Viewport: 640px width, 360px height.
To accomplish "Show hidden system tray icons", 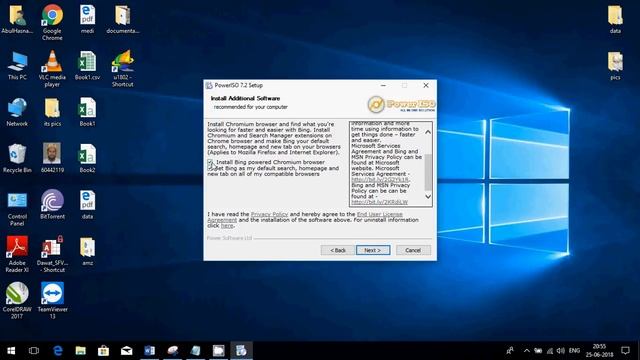I will pos(527,351).
